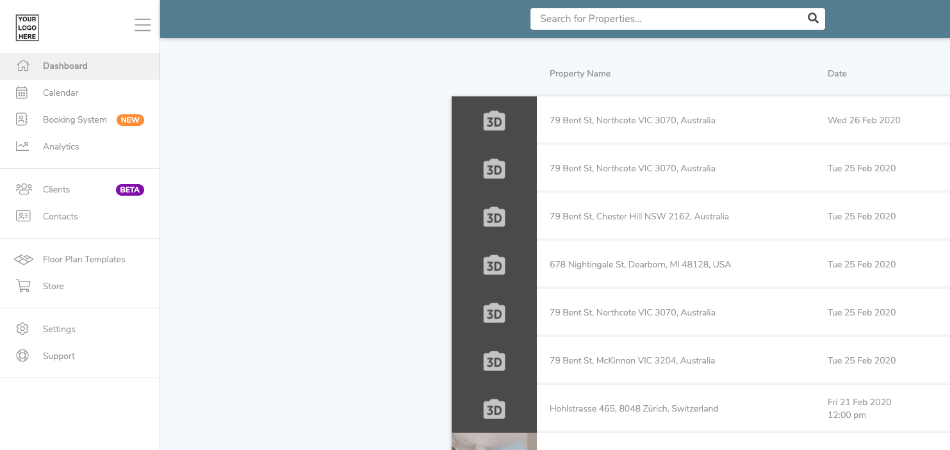Click 3D camera icon for Hohlstrasse property
The image size is (950, 450).
point(494,409)
